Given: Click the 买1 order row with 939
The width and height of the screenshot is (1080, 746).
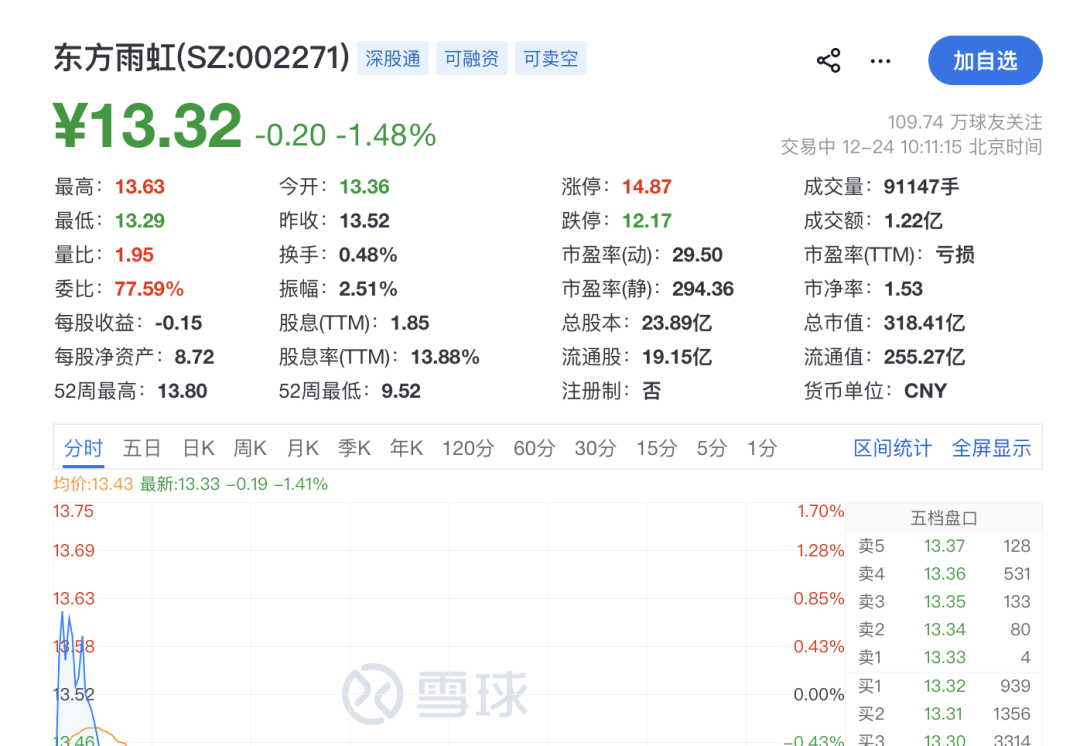Looking at the screenshot, I should [944, 686].
